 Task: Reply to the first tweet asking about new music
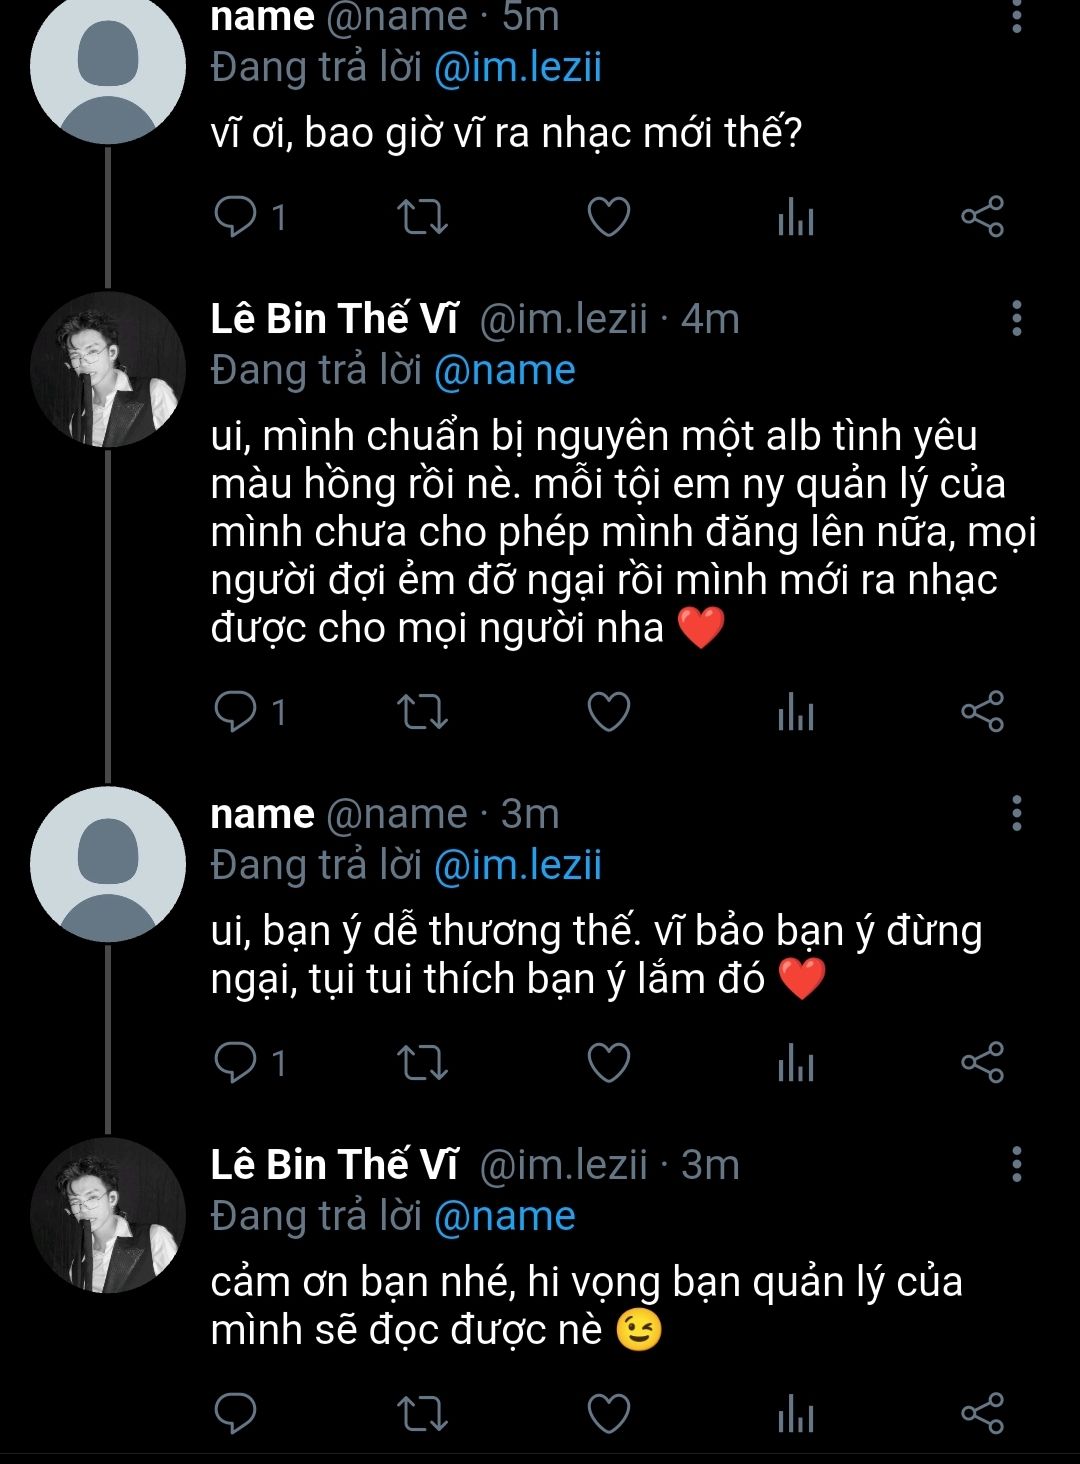(x=236, y=216)
